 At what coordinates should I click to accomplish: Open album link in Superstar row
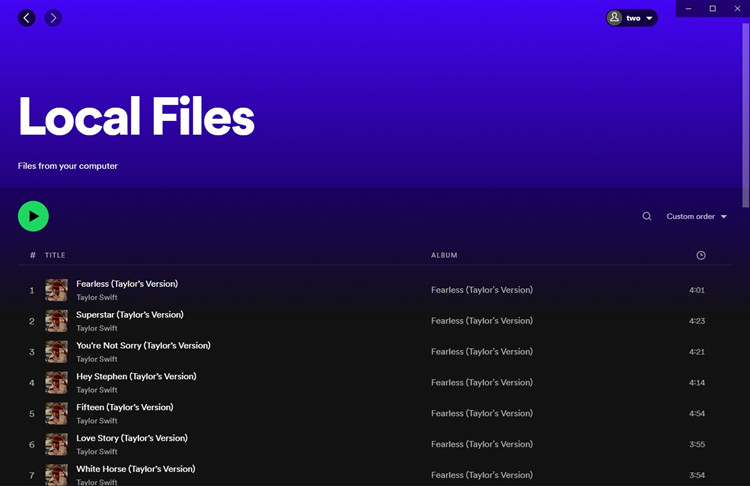482,321
